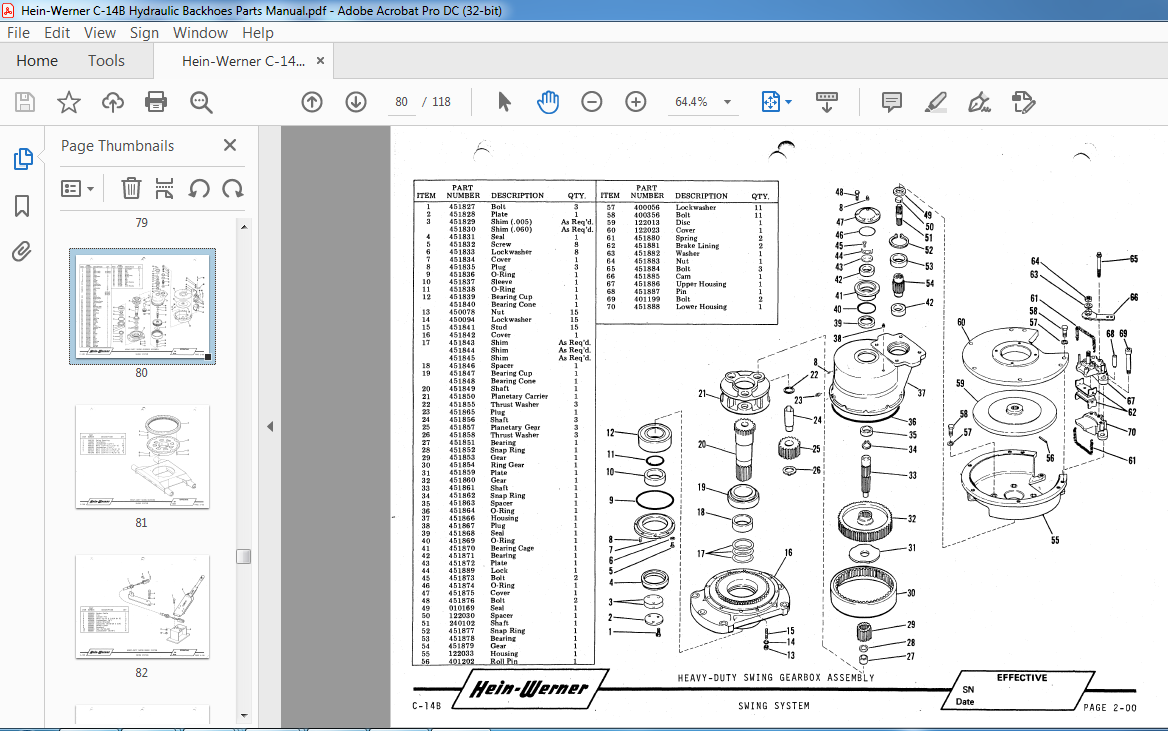Click thumbnails scrollbar down arrow

point(244,716)
